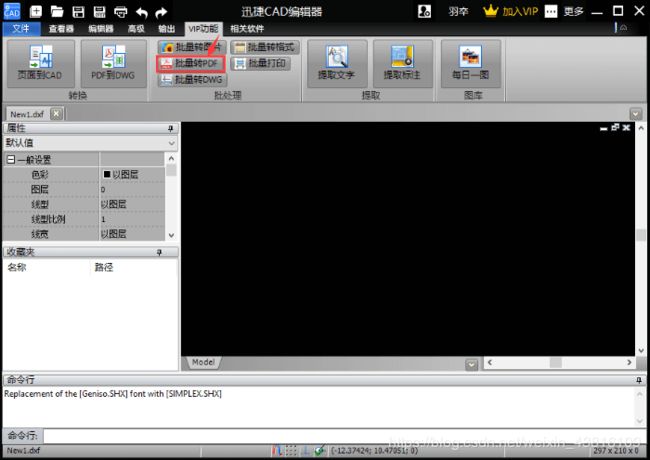This screenshot has height=460, width=650.
Task: Switch to the 查看器 tab
Action: 61,29
